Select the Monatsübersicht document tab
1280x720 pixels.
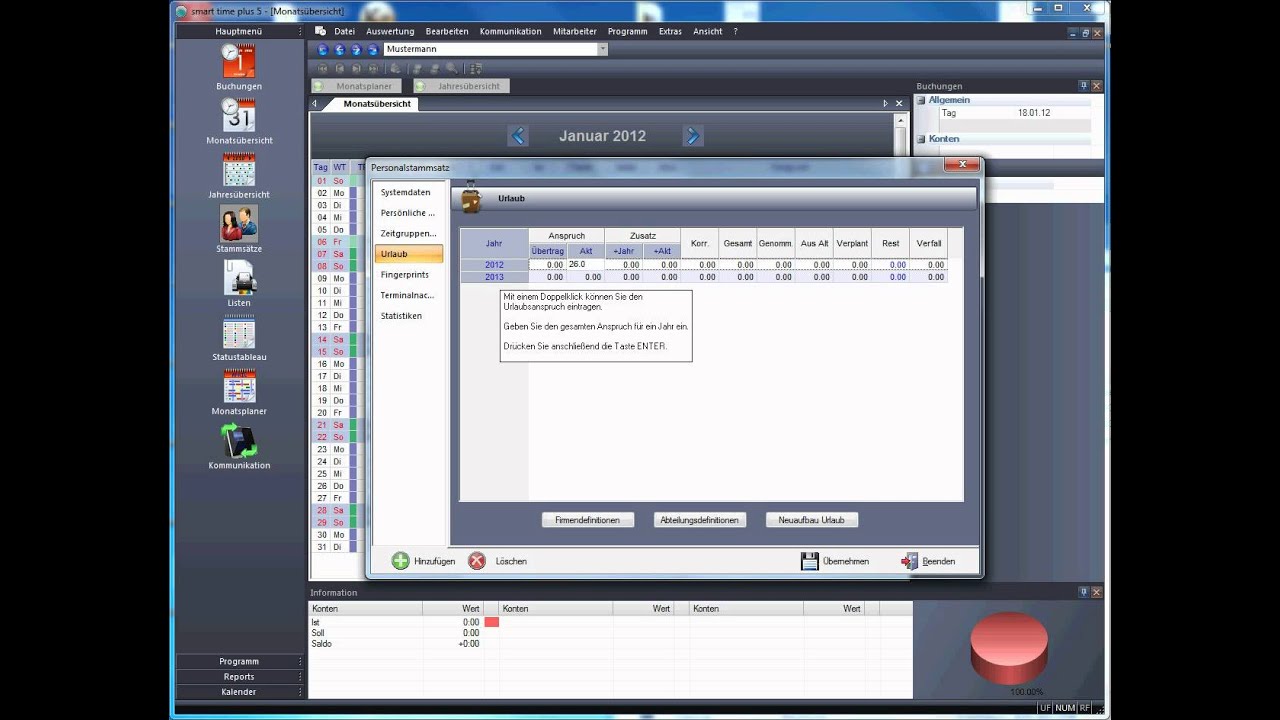pos(377,104)
